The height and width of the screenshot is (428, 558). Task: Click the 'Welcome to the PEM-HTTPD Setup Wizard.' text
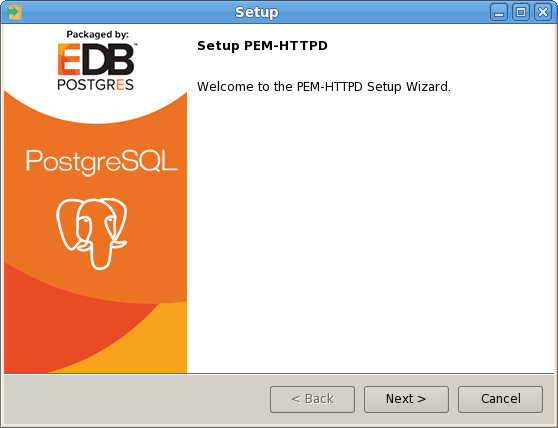tap(324, 87)
